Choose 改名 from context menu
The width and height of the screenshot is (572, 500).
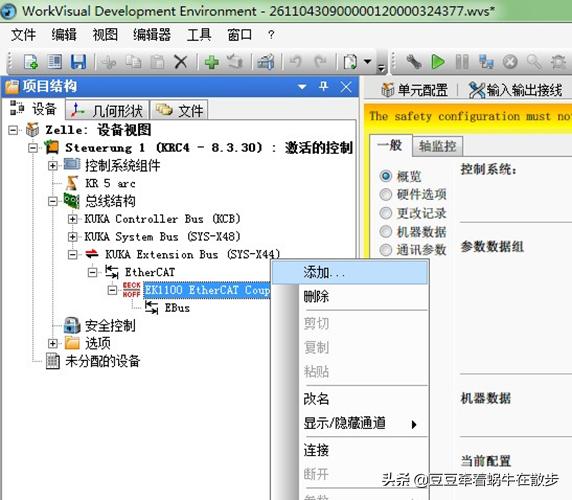349,398
